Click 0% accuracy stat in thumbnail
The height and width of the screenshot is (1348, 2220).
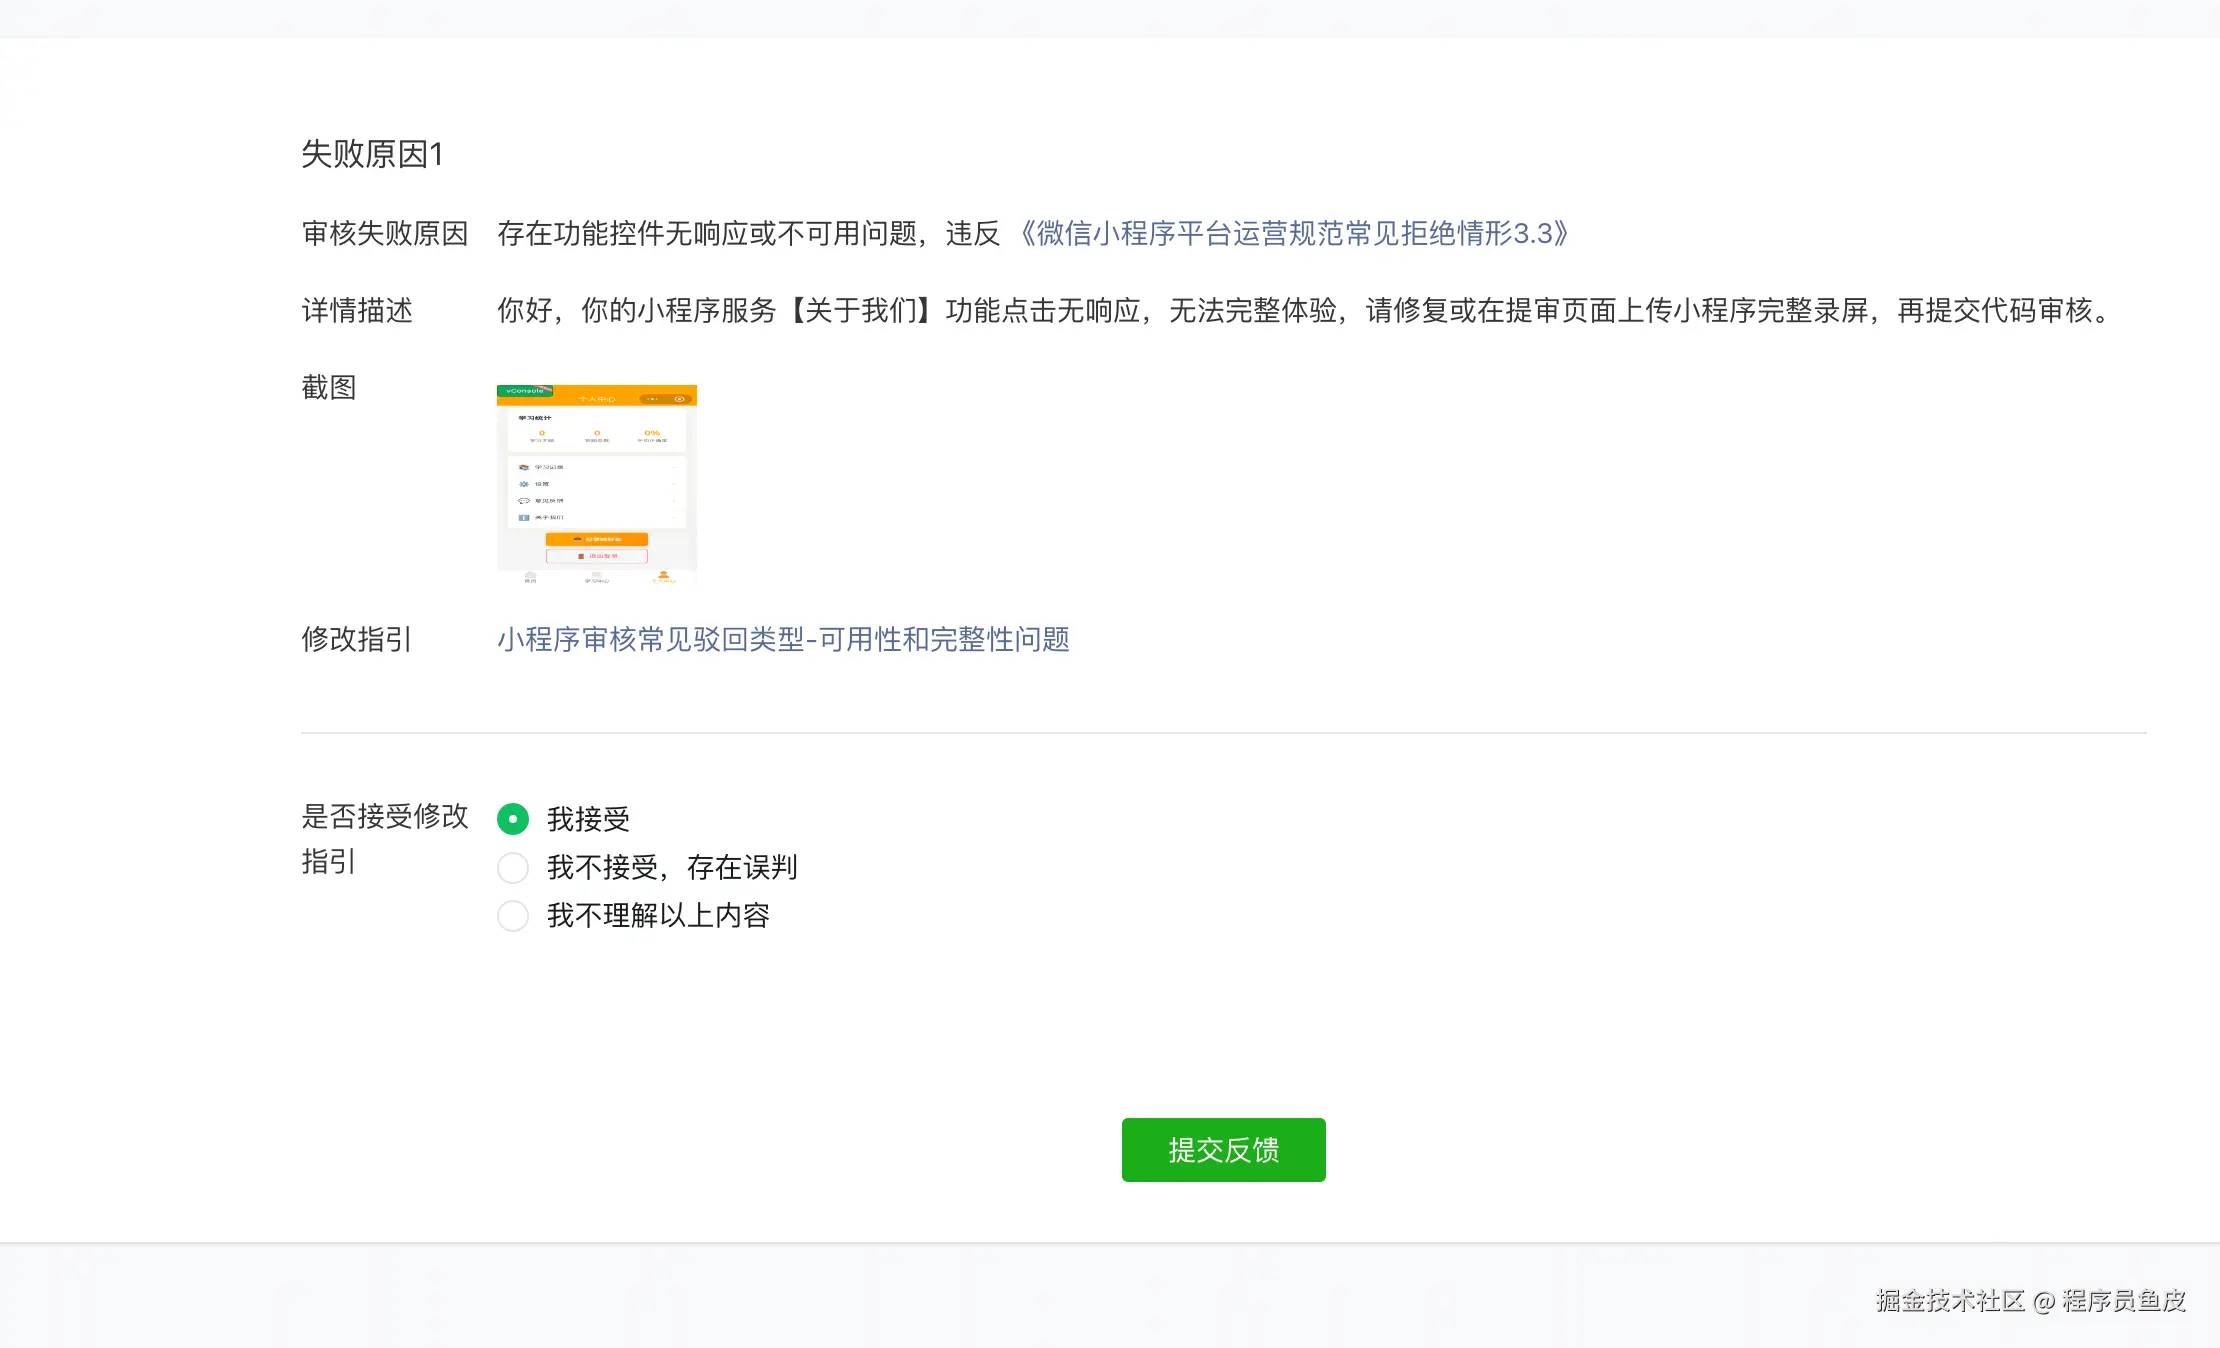[x=652, y=435]
